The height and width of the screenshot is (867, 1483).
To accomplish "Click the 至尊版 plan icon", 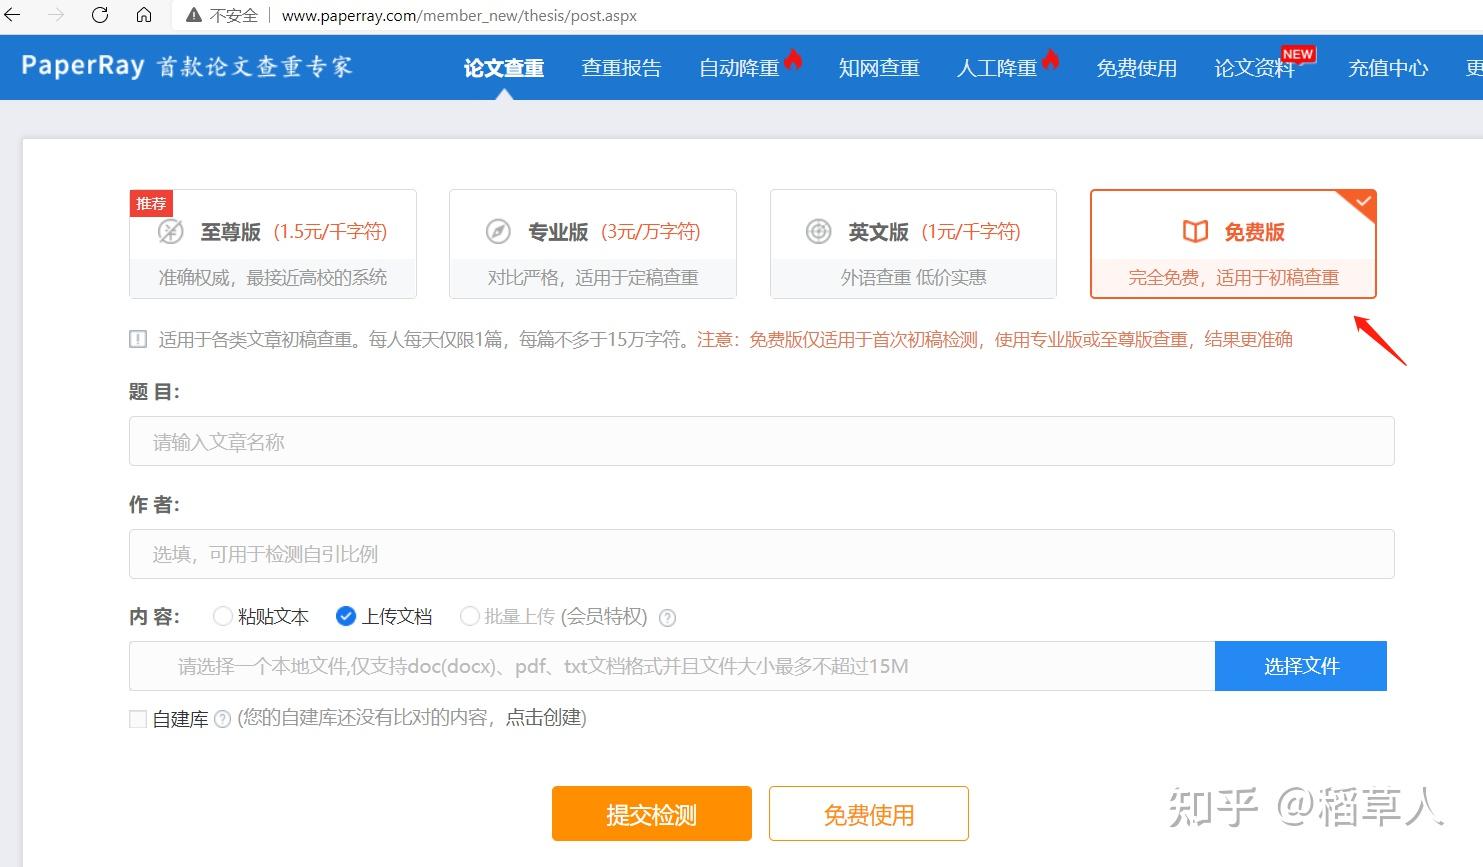I will click(x=171, y=232).
